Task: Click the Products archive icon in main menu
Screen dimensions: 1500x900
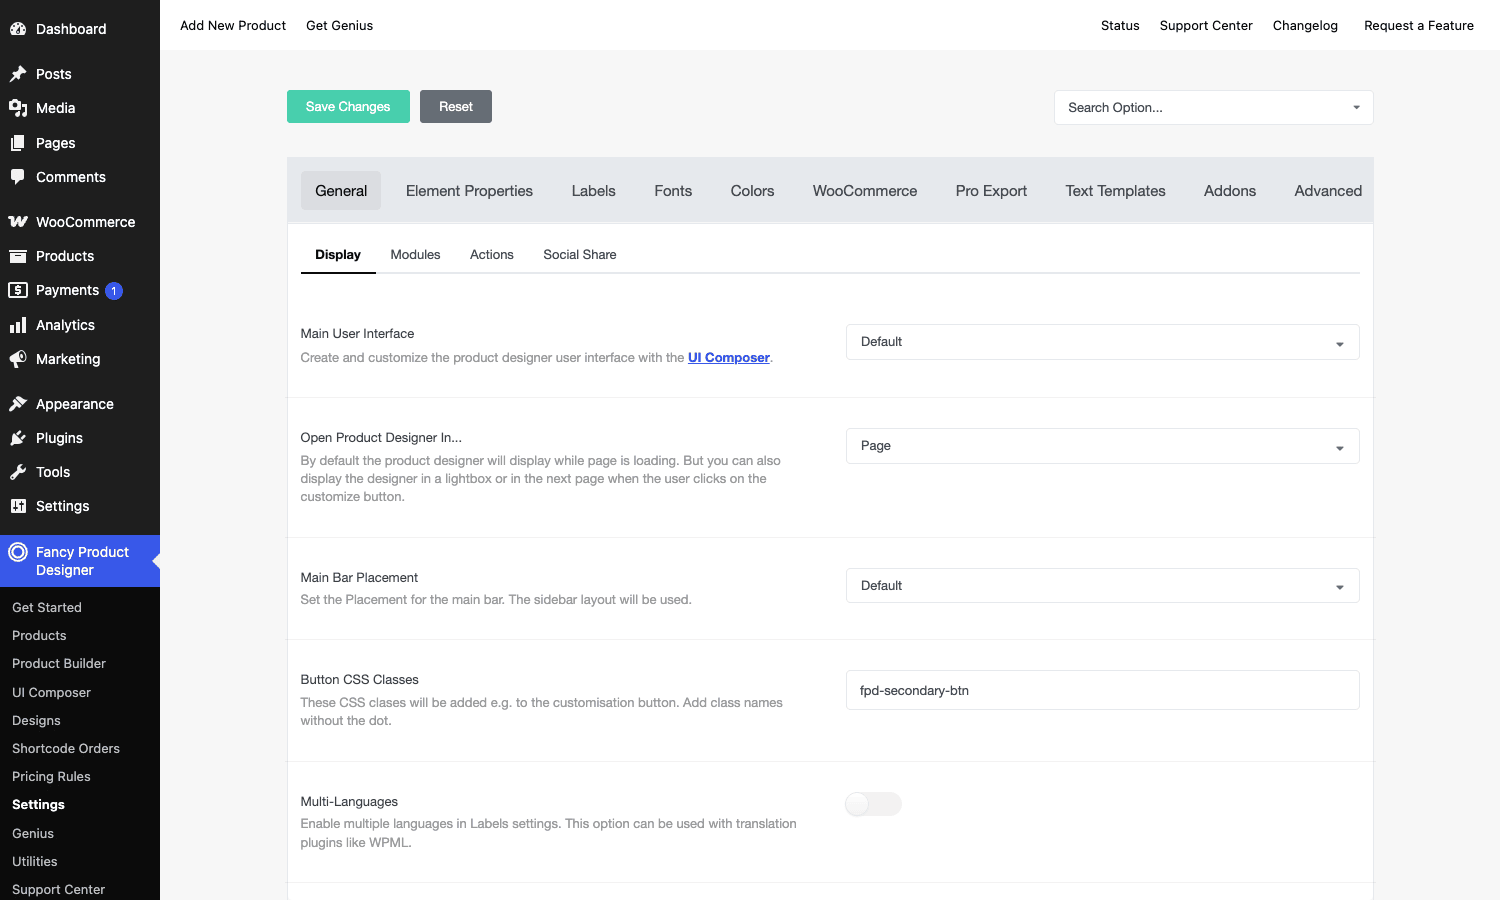Action: 18,256
